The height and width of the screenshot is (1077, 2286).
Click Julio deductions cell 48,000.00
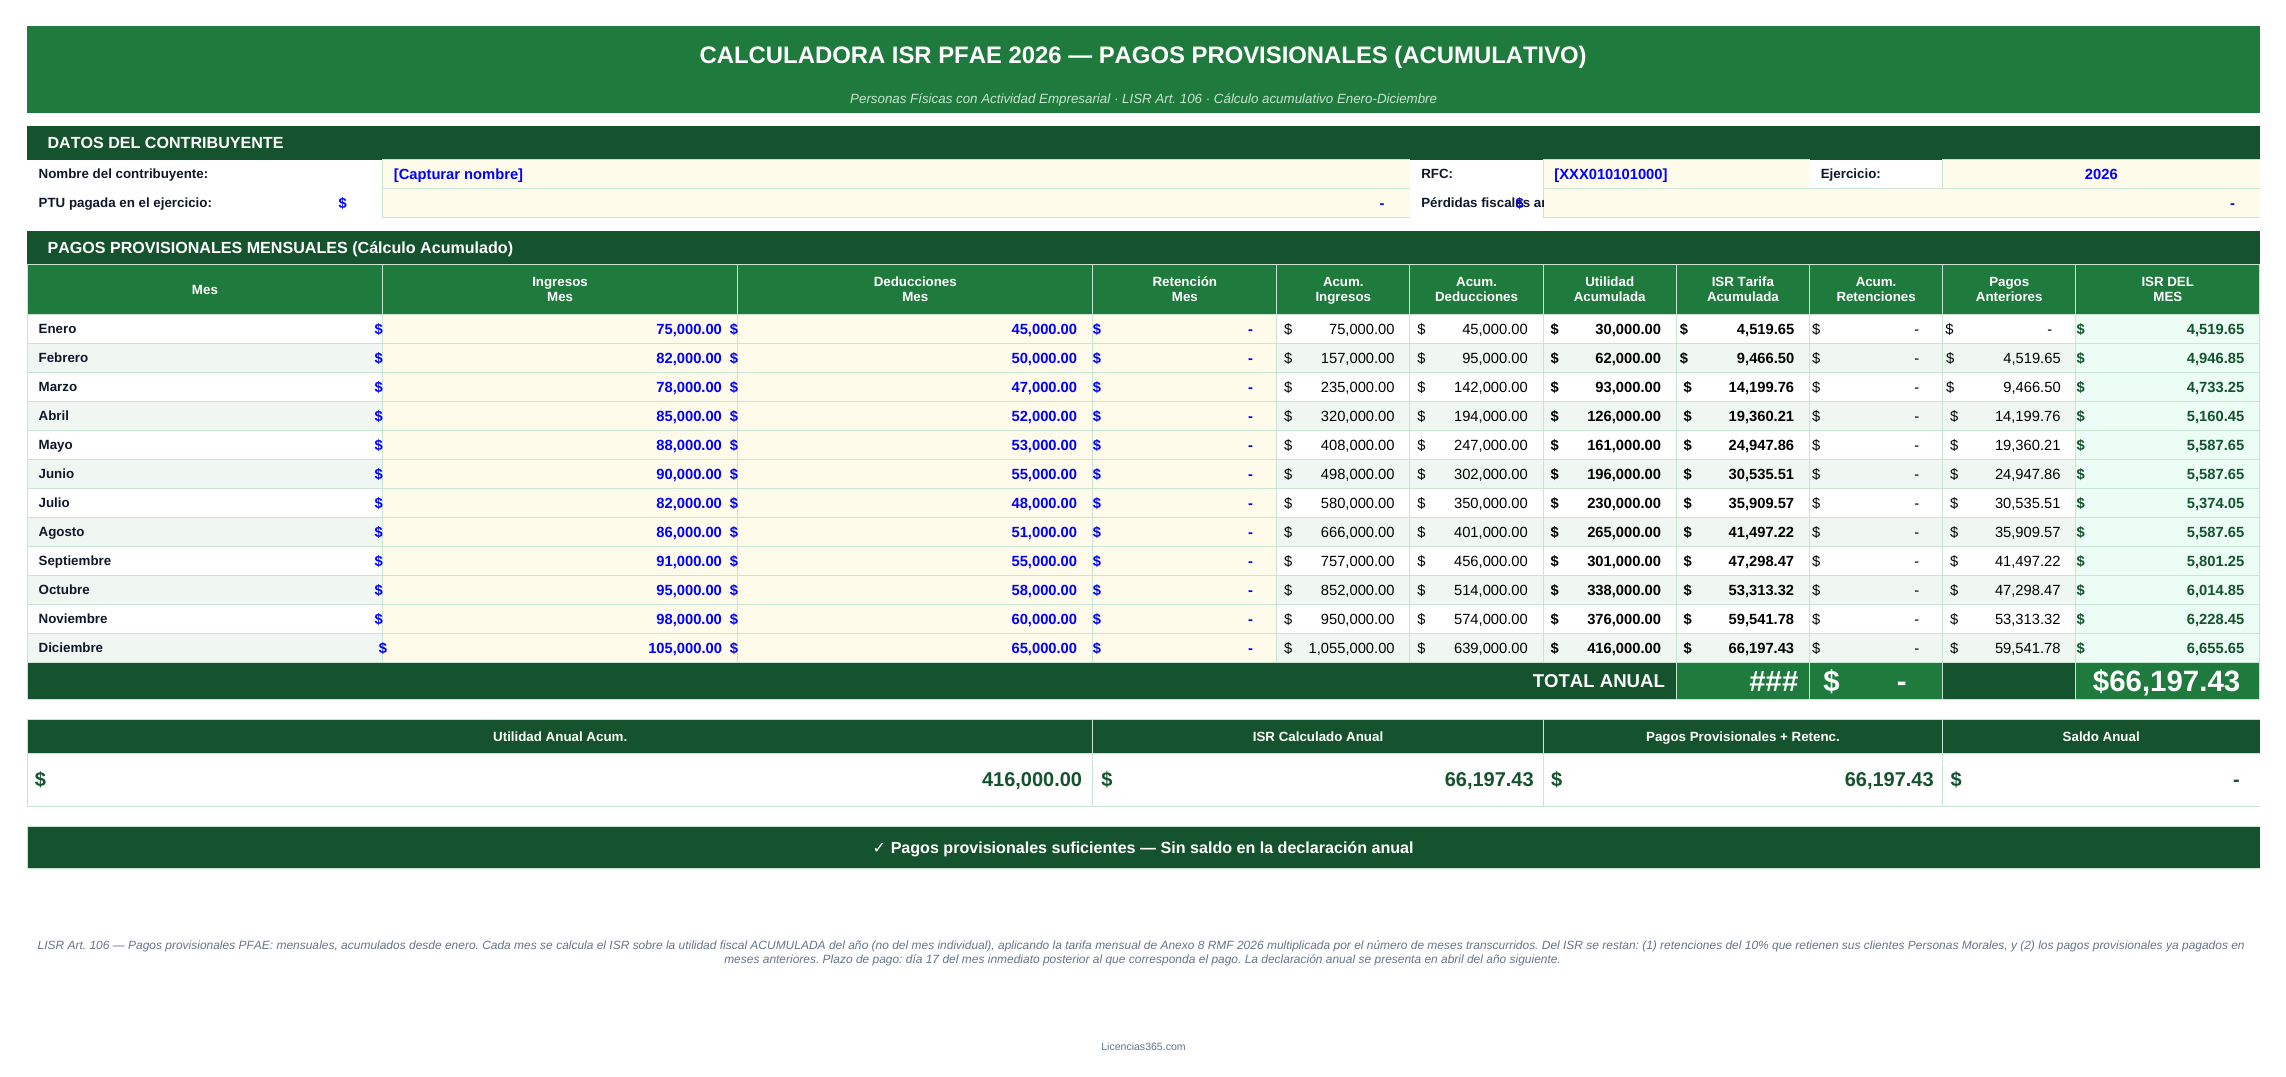(915, 503)
